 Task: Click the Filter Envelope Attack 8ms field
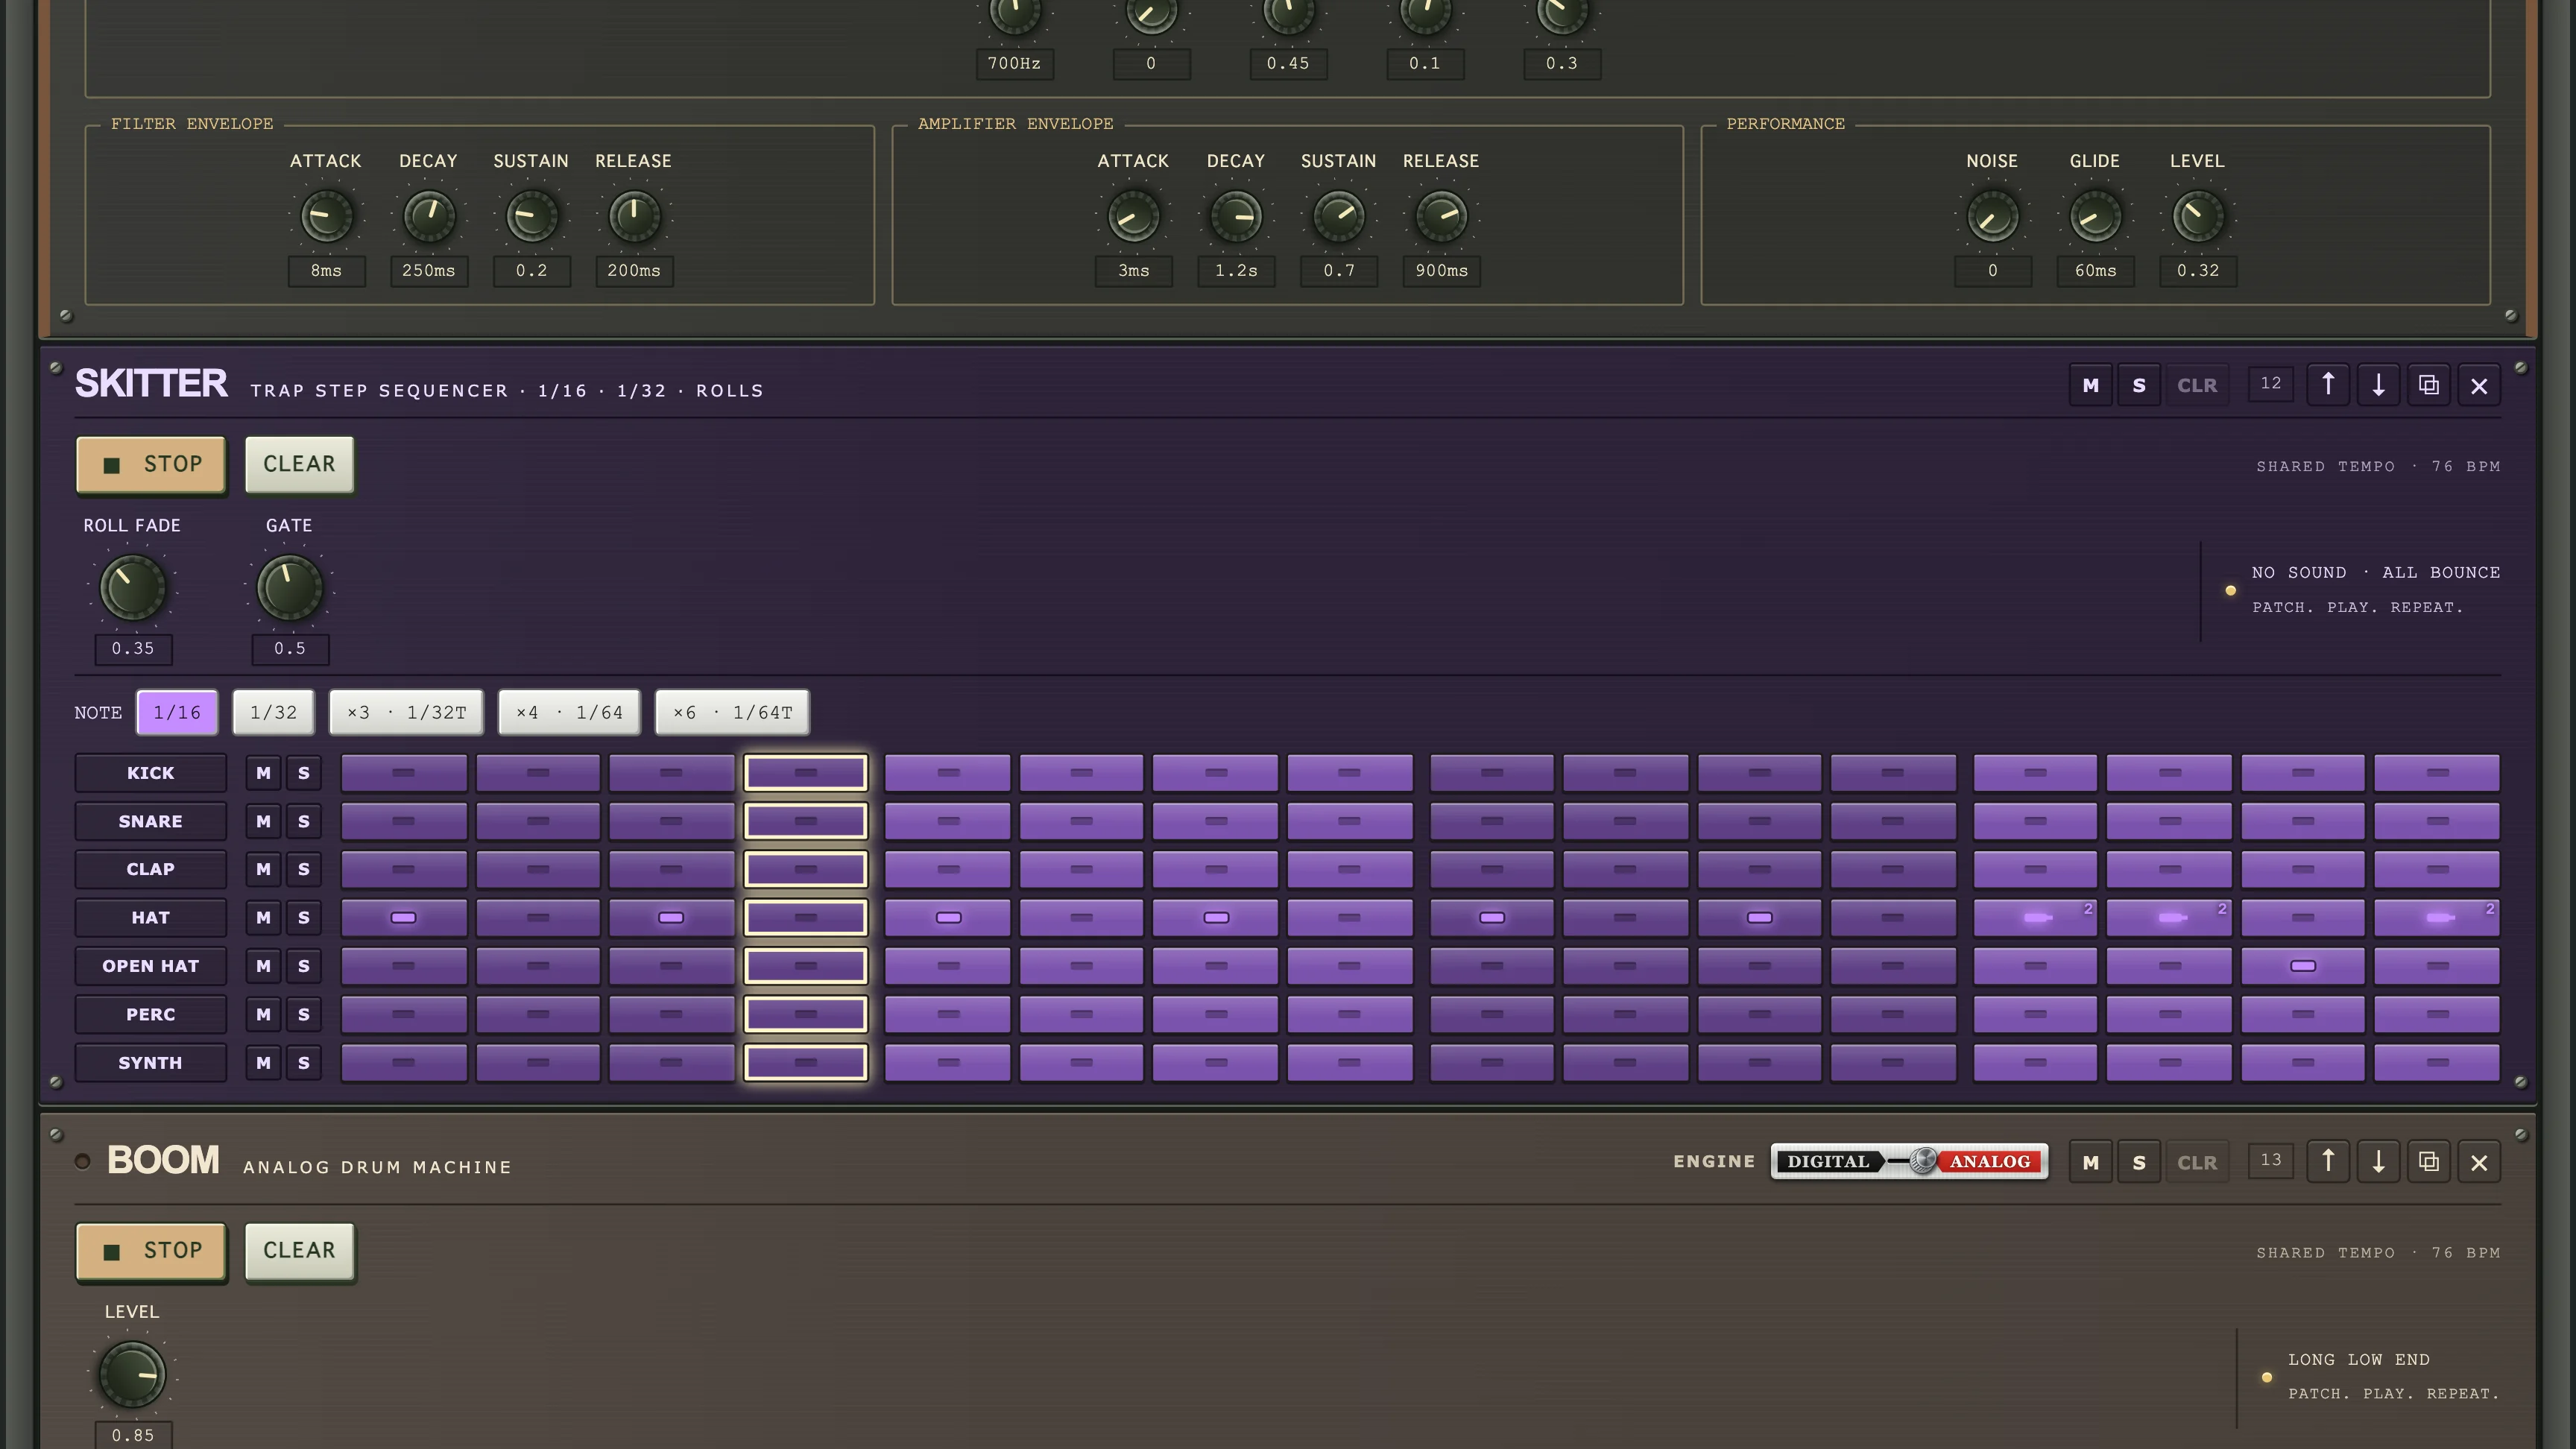coord(327,271)
